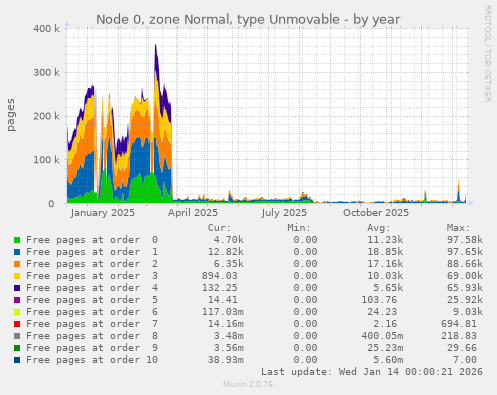Click the 12.82k current value
Viewport: 497px width, 395px height.
tap(226, 252)
